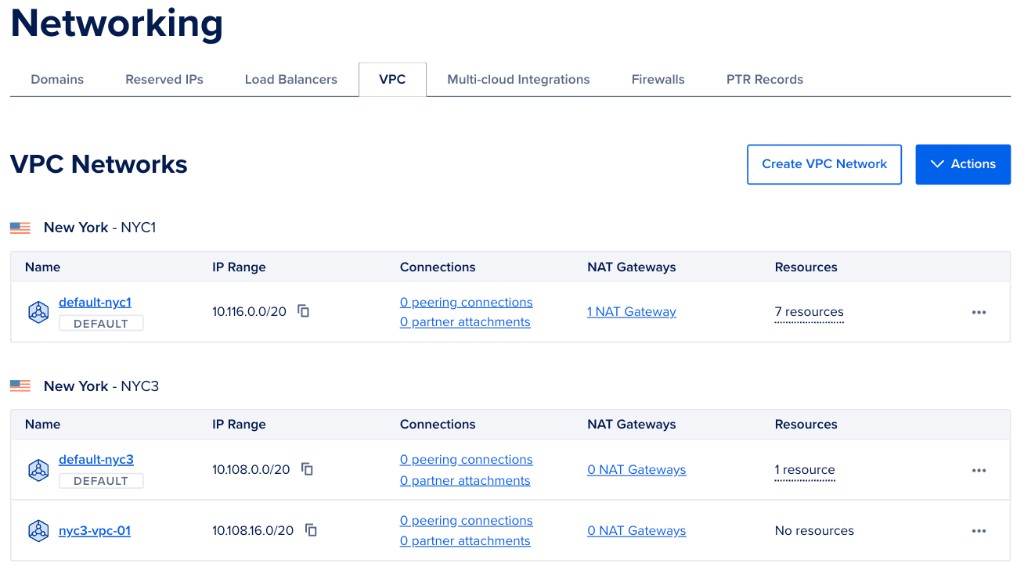The width and height of the screenshot is (1024, 574).
Task: Open more options for nyc3-vpc-01 row
Action: pos(978,531)
